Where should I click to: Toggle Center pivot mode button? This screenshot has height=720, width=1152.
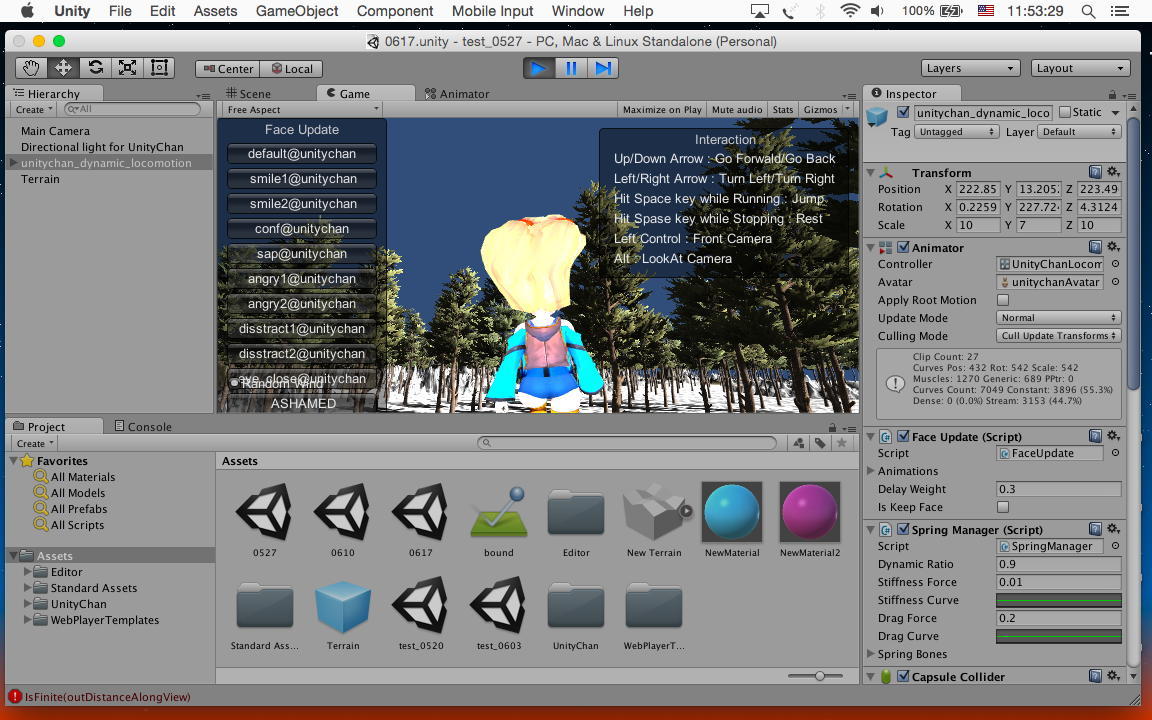228,68
